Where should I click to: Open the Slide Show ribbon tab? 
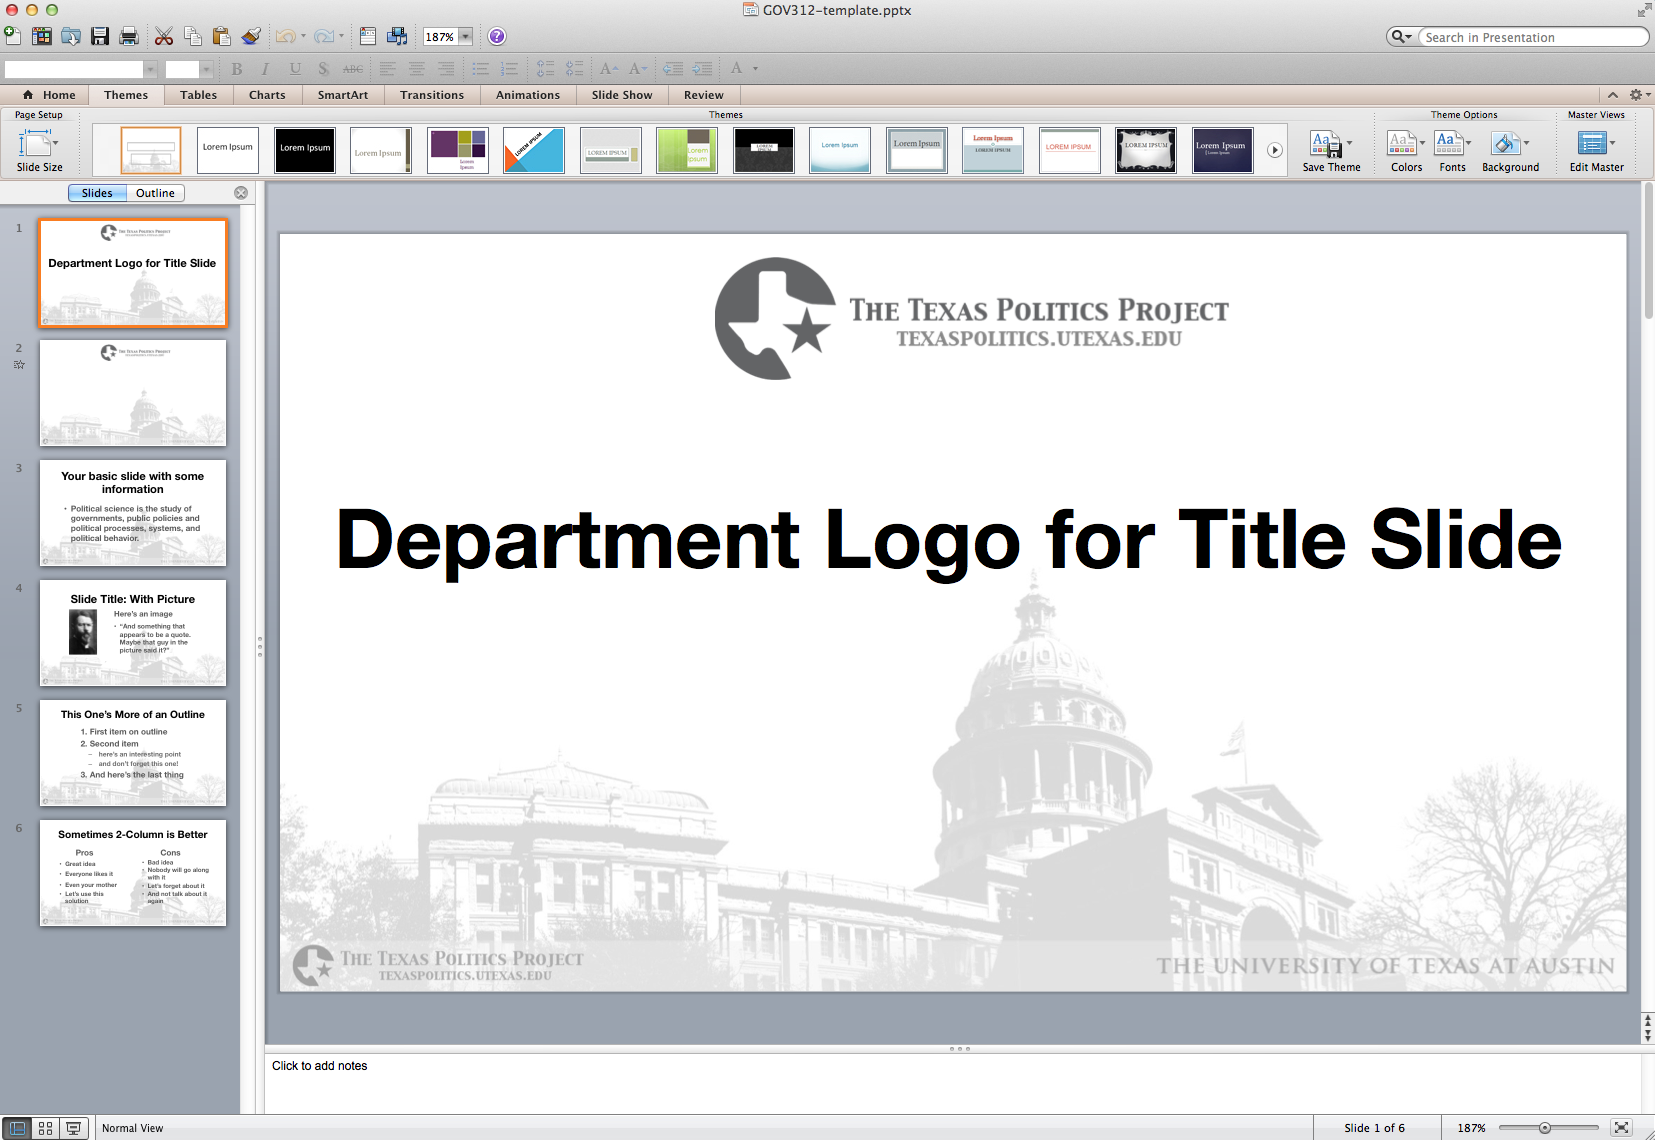[x=622, y=95]
